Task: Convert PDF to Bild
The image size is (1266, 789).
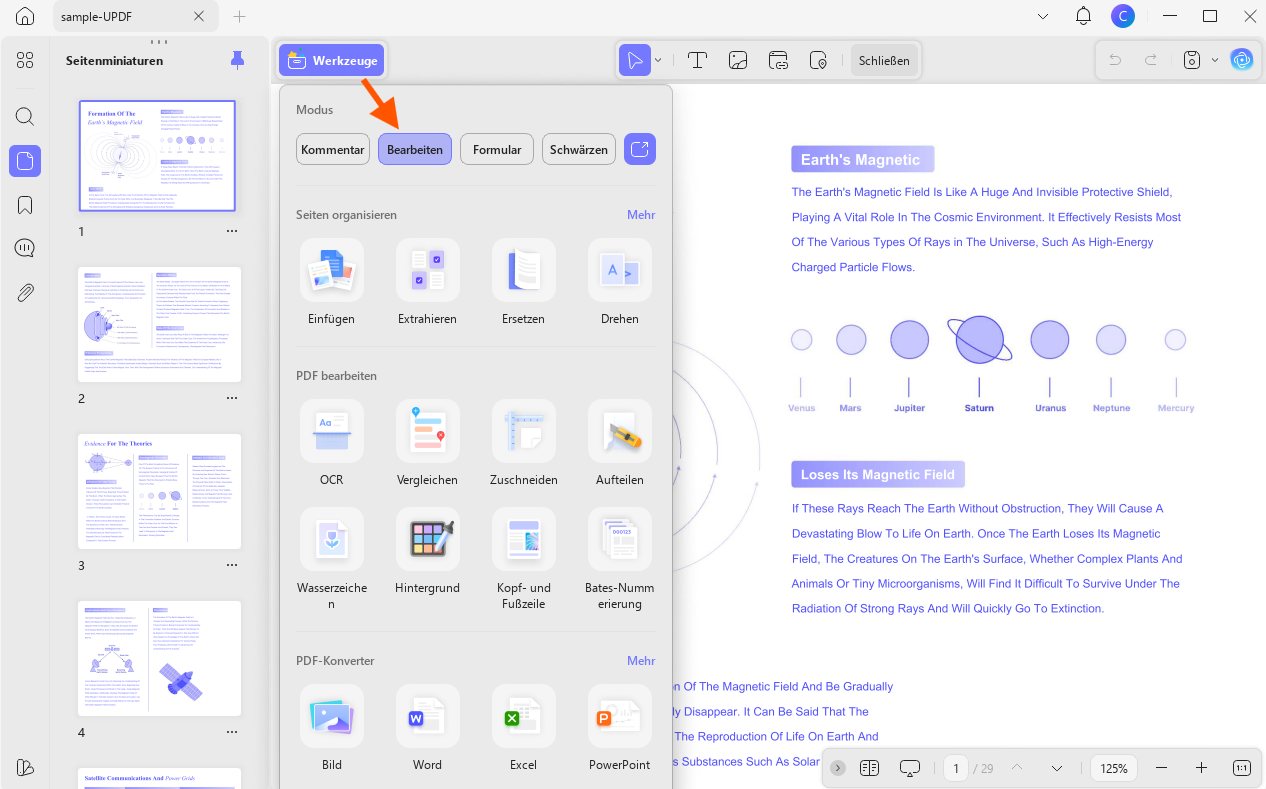Action: pos(331,728)
